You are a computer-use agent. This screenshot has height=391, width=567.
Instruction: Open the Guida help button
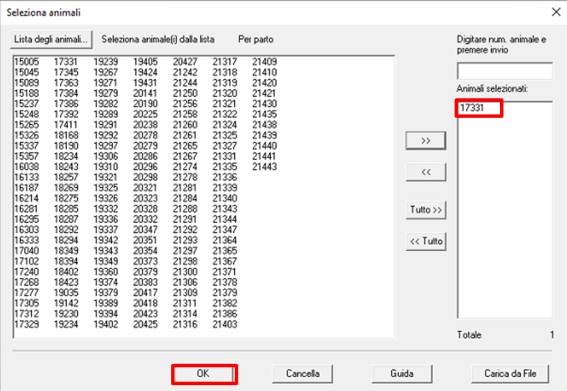pyautogui.click(x=402, y=374)
